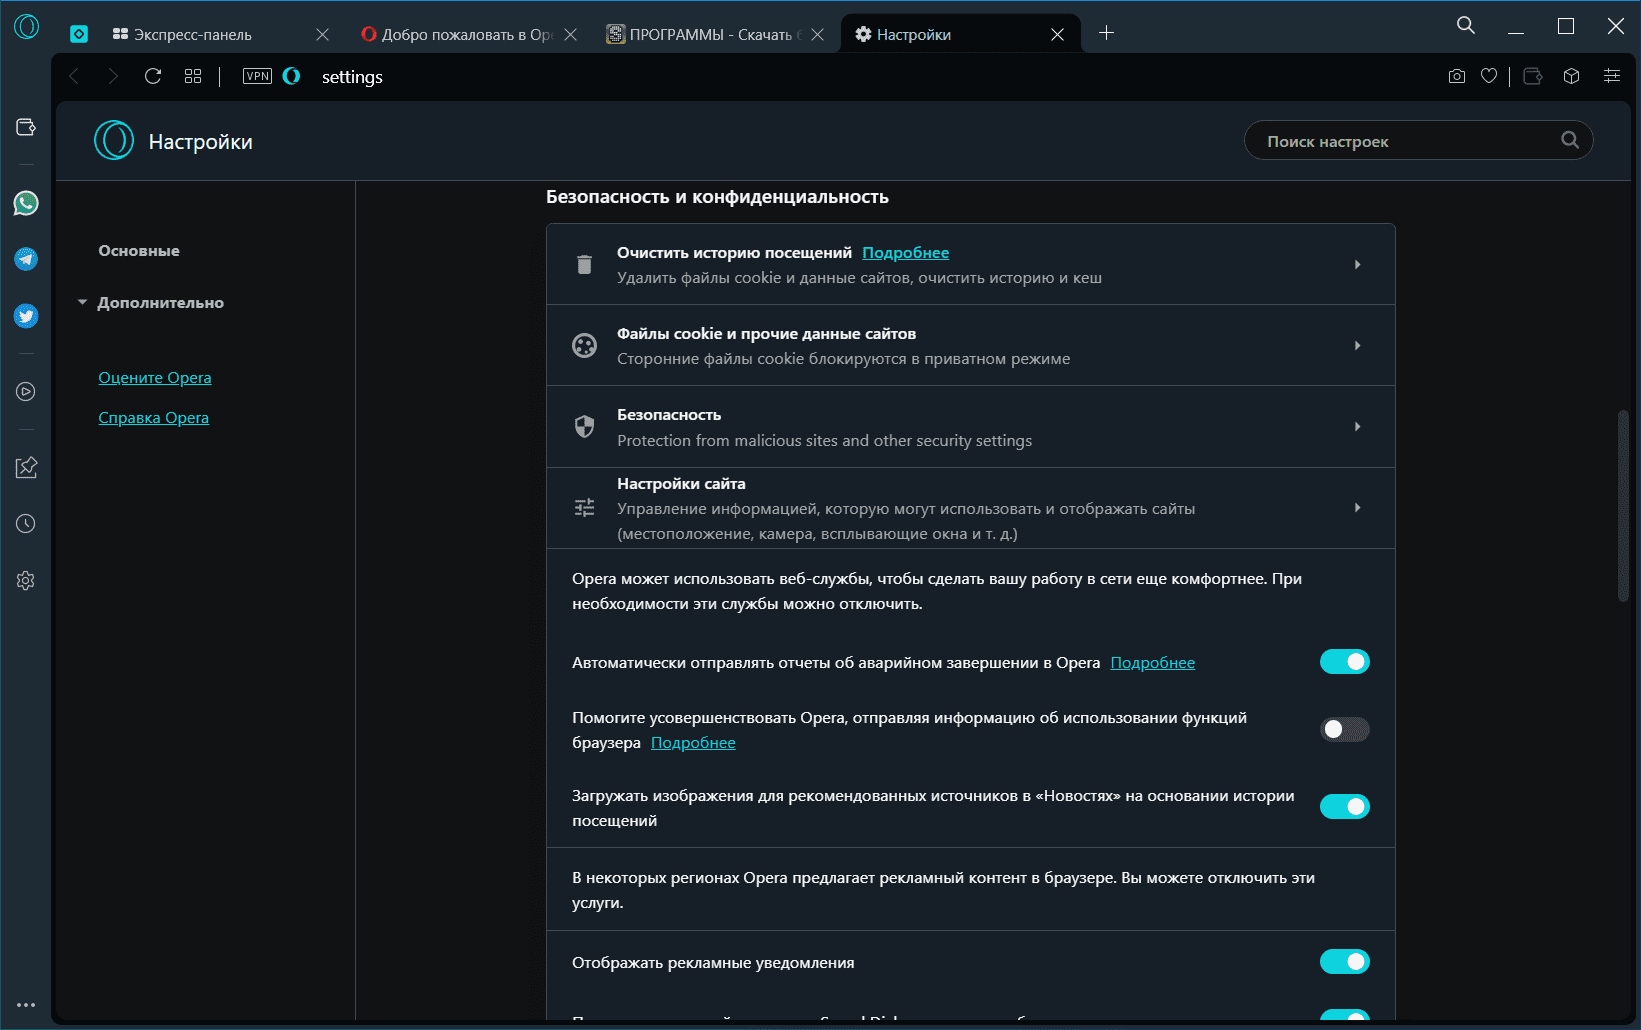This screenshot has height=1030, width=1641.
Task: Open the Easy Setup sliders icon
Action: pos(1612,76)
